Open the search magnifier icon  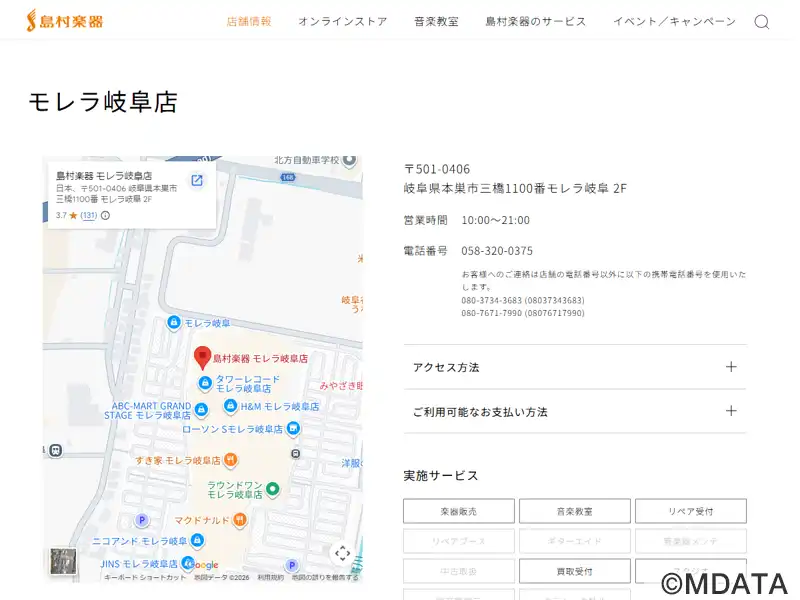762,22
